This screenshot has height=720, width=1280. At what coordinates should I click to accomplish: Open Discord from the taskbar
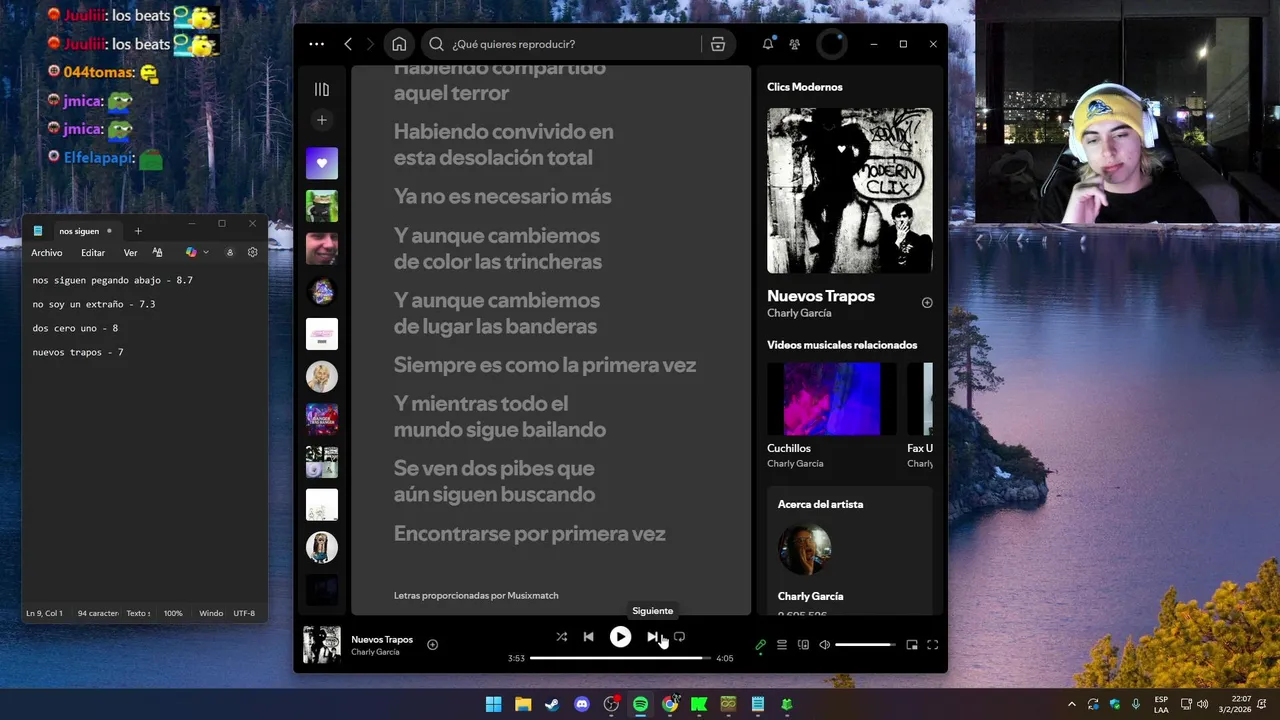582,704
